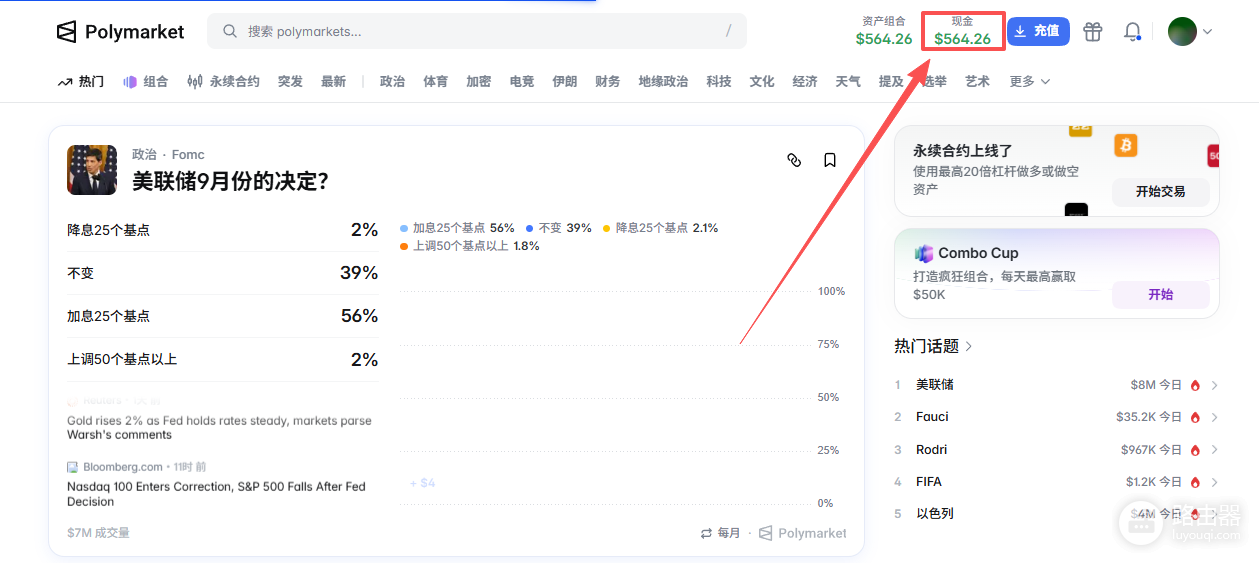This screenshot has height=563, width=1259.
Task: Open the 科技 category
Action: [718, 81]
